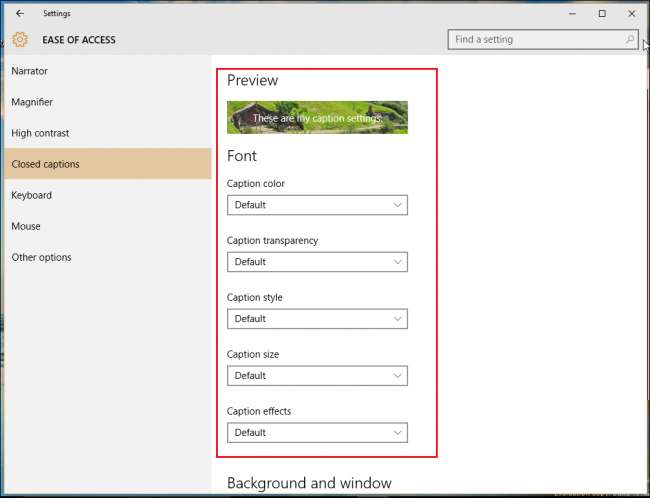
Task: Go to Mouse settings
Action: [26, 226]
